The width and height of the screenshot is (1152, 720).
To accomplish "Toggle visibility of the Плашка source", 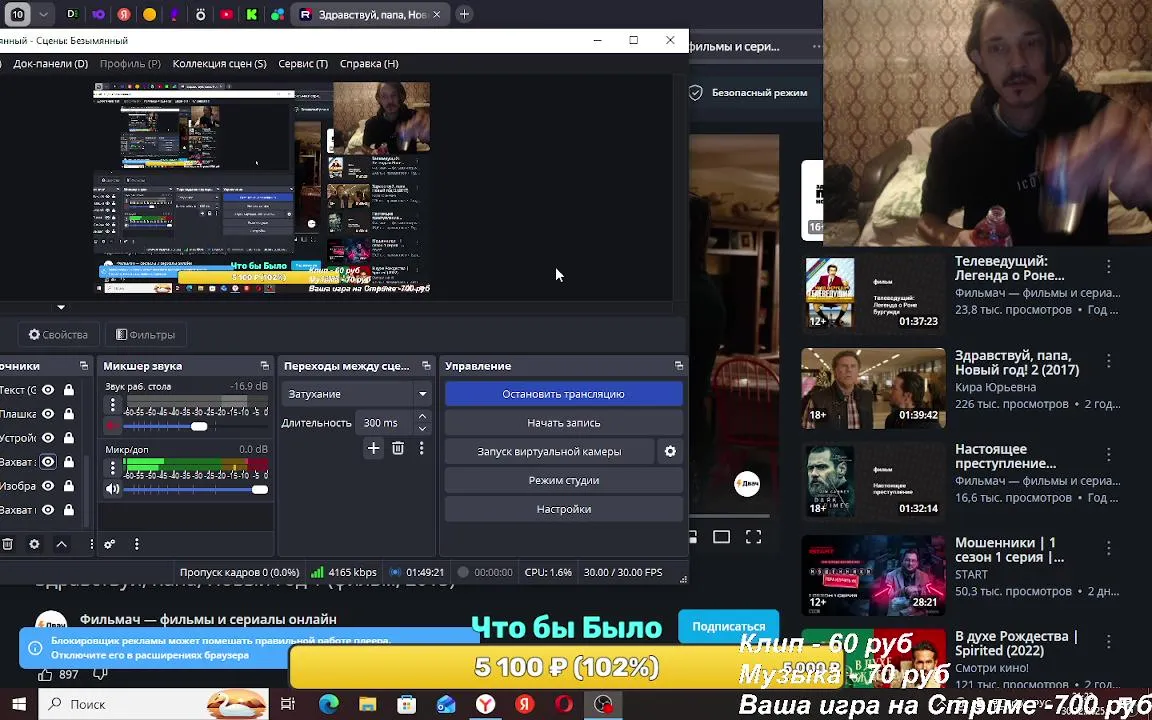I will (48, 414).
